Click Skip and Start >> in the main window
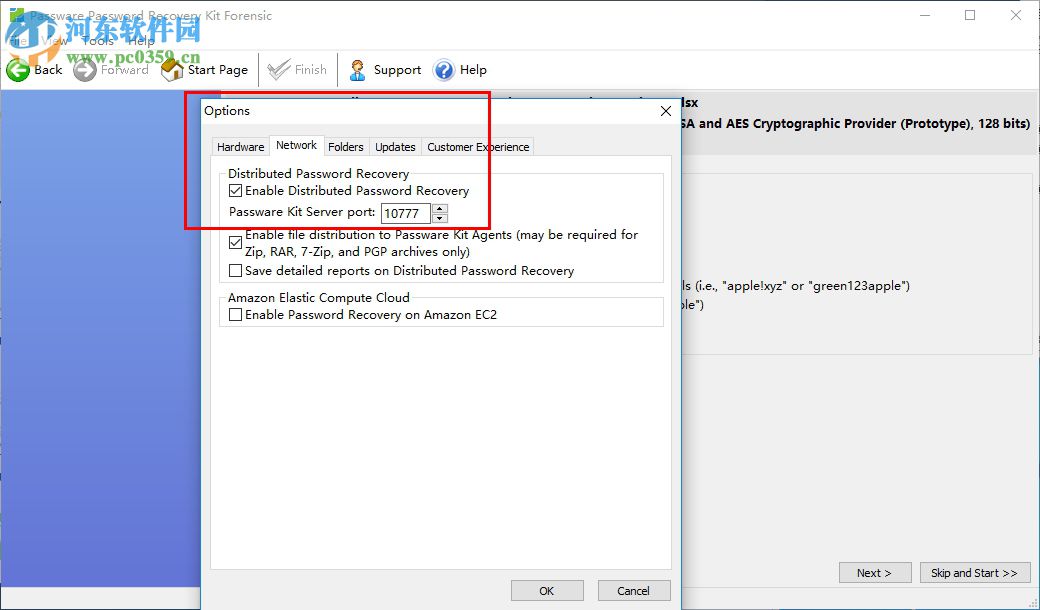Viewport: 1040px width, 610px height. click(974, 573)
